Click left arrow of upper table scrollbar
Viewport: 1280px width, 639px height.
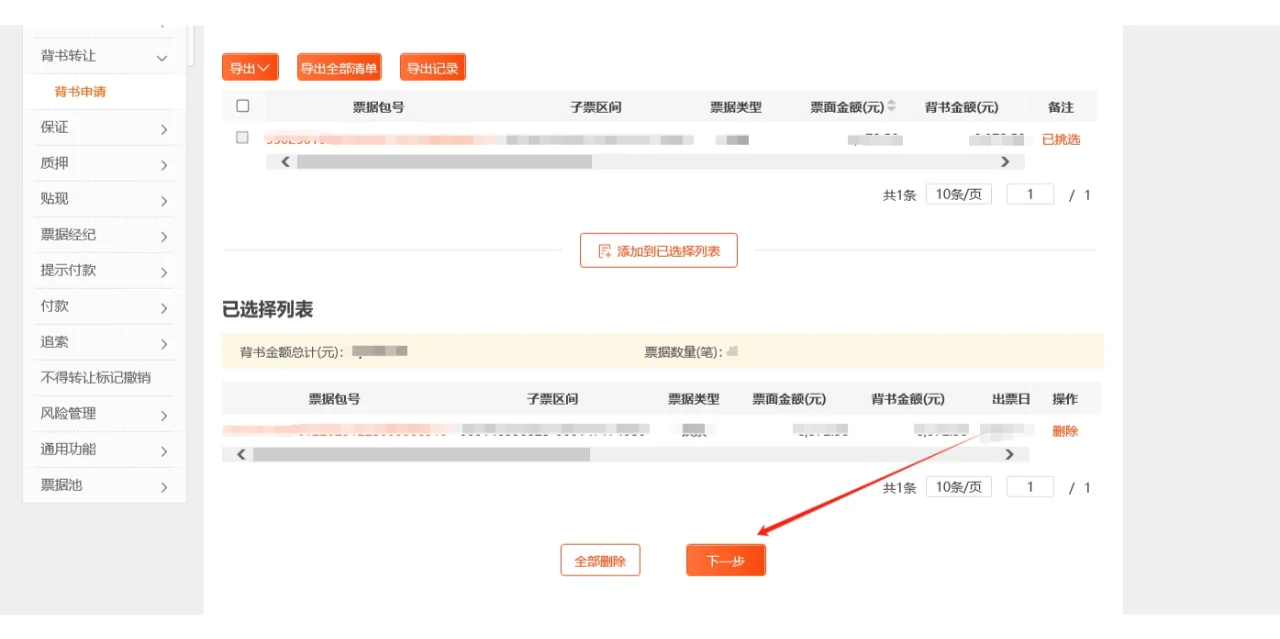tap(286, 162)
